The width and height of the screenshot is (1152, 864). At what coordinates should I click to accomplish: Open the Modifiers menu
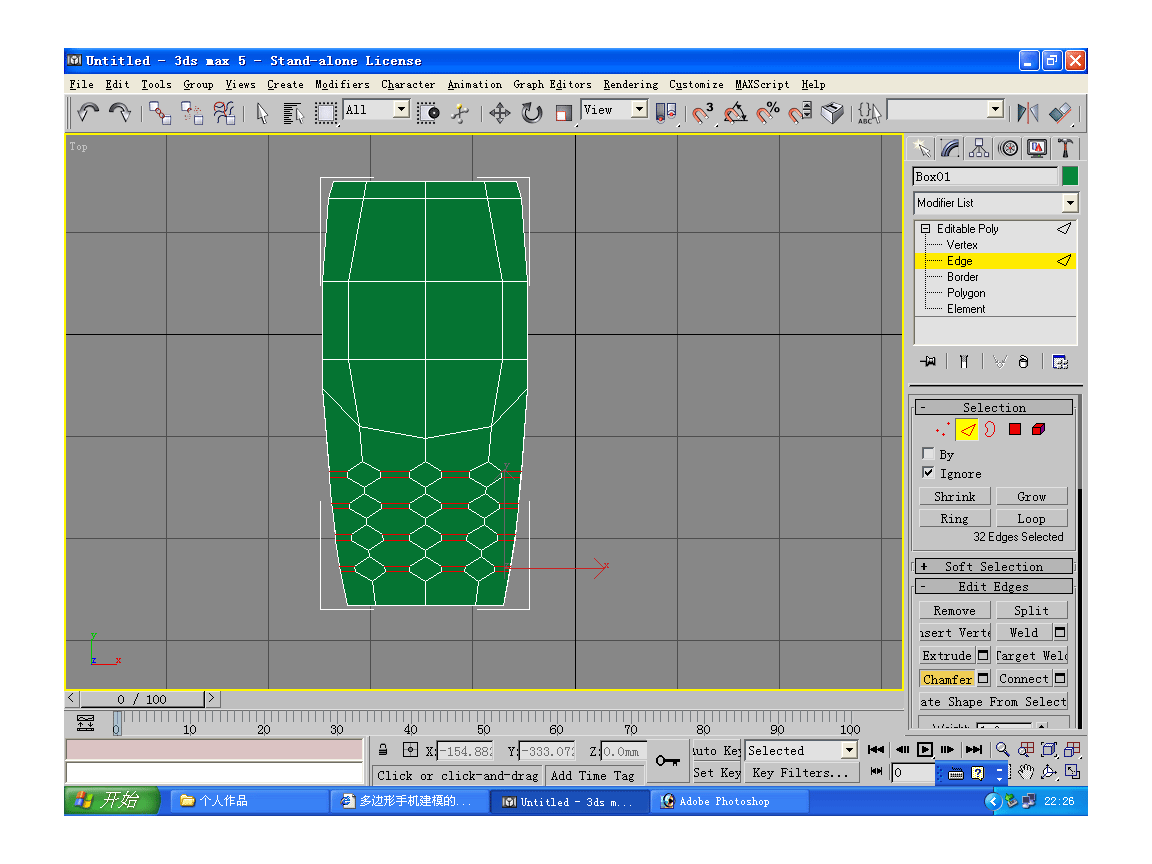coord(342,85)
